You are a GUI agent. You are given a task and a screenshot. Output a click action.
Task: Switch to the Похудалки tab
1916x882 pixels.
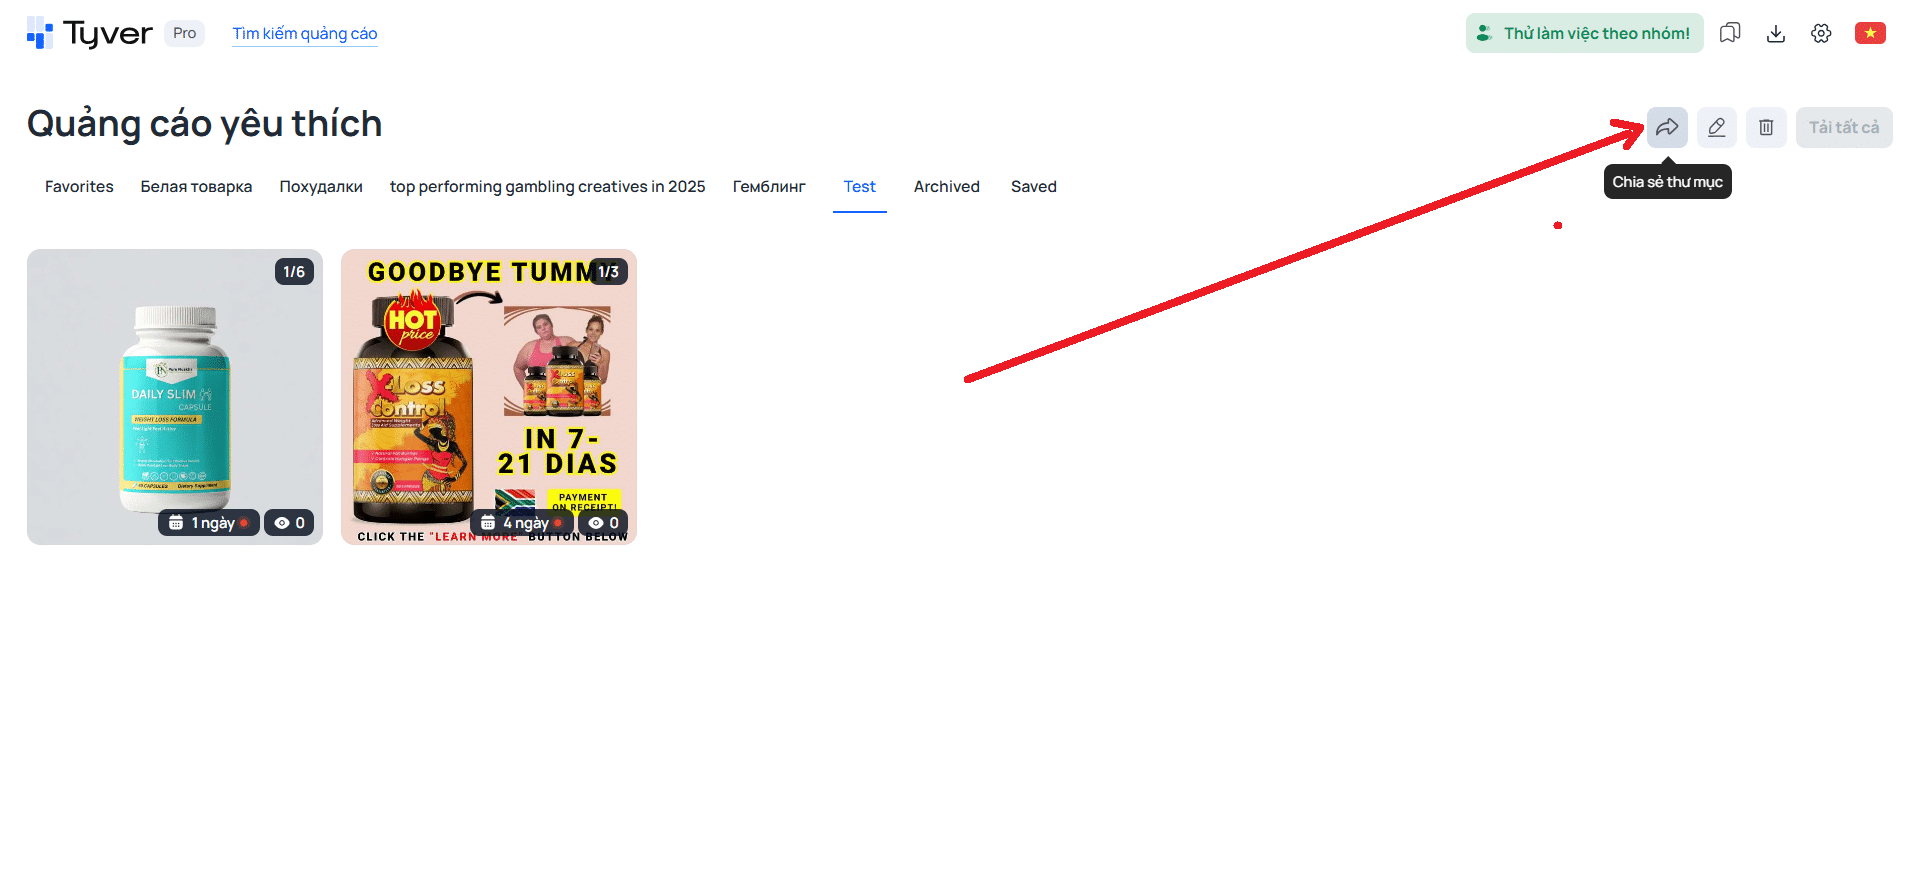(x=321, y=186)
